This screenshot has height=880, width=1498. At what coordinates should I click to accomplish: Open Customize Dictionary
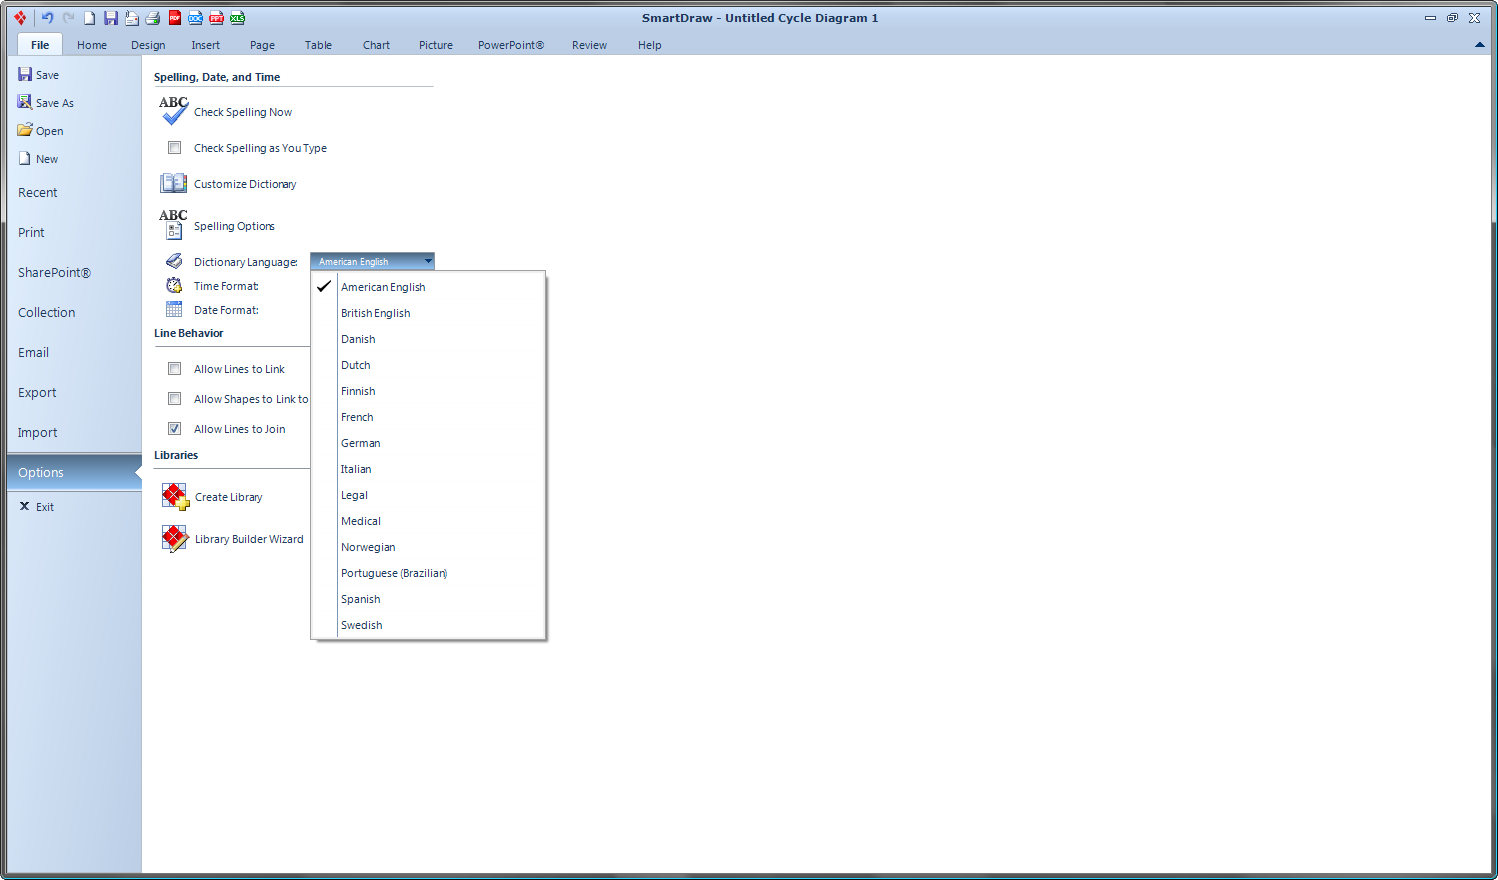(245, 184)
